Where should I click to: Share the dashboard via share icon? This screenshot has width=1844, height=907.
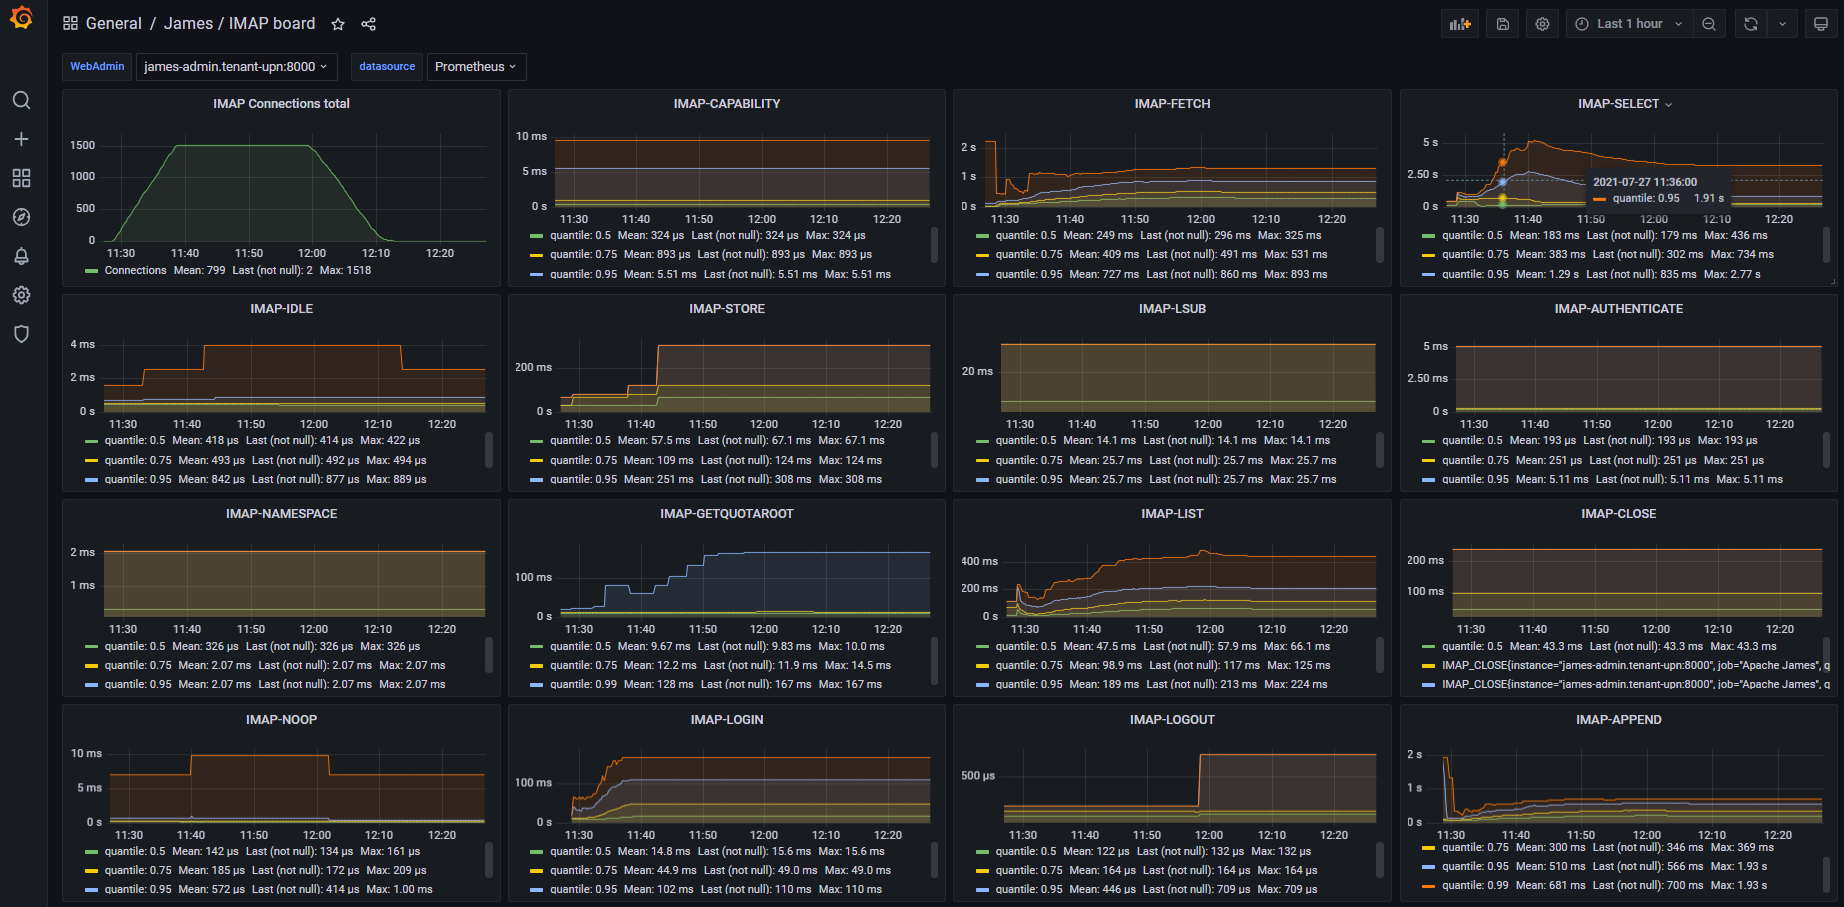click(x=368, y=24)
